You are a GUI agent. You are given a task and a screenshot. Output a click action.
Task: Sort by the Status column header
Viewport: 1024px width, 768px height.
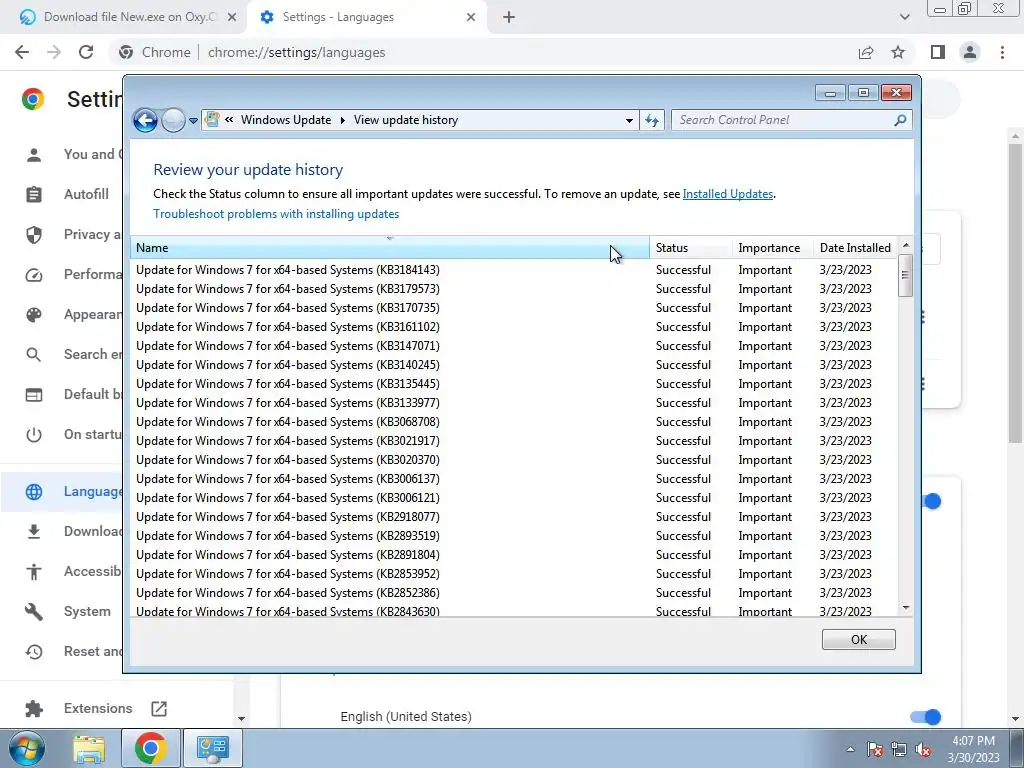coord(691,248)
